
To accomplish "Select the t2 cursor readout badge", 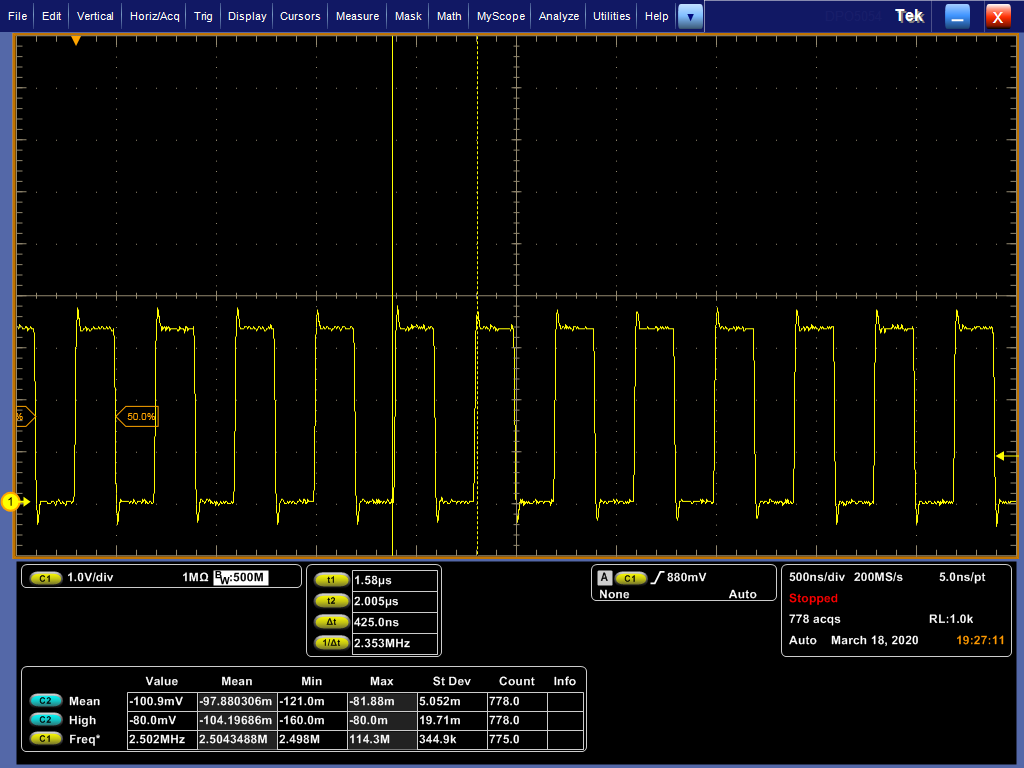I will tap(330, 601).
